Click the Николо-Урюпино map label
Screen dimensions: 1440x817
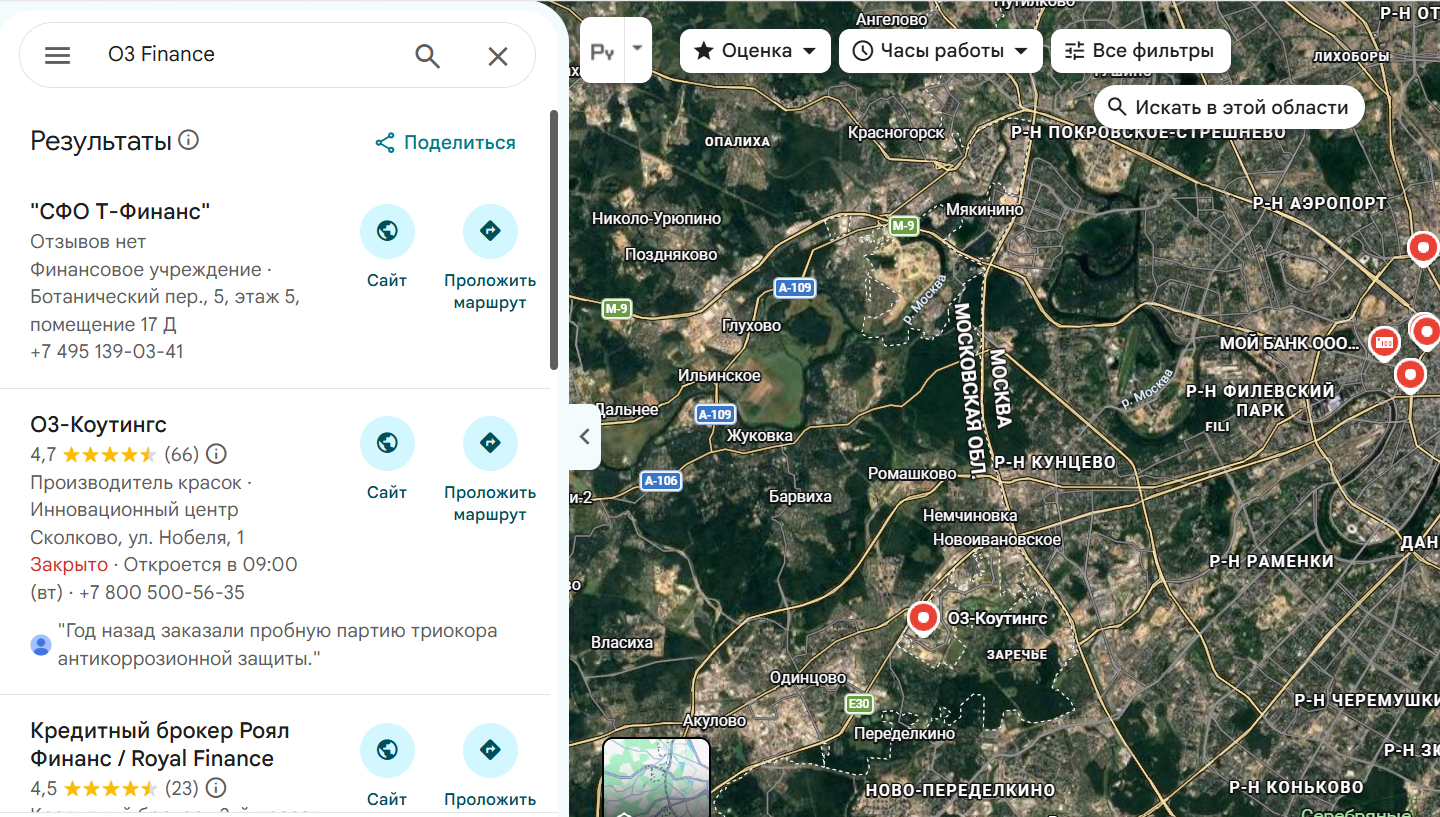(x=656, y=218)
